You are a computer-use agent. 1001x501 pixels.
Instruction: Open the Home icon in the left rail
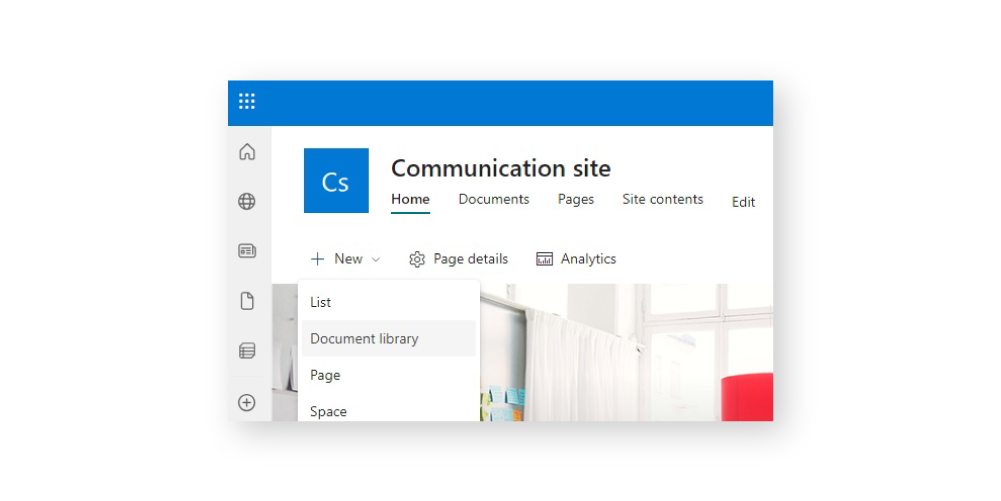[x=247, y=152]
